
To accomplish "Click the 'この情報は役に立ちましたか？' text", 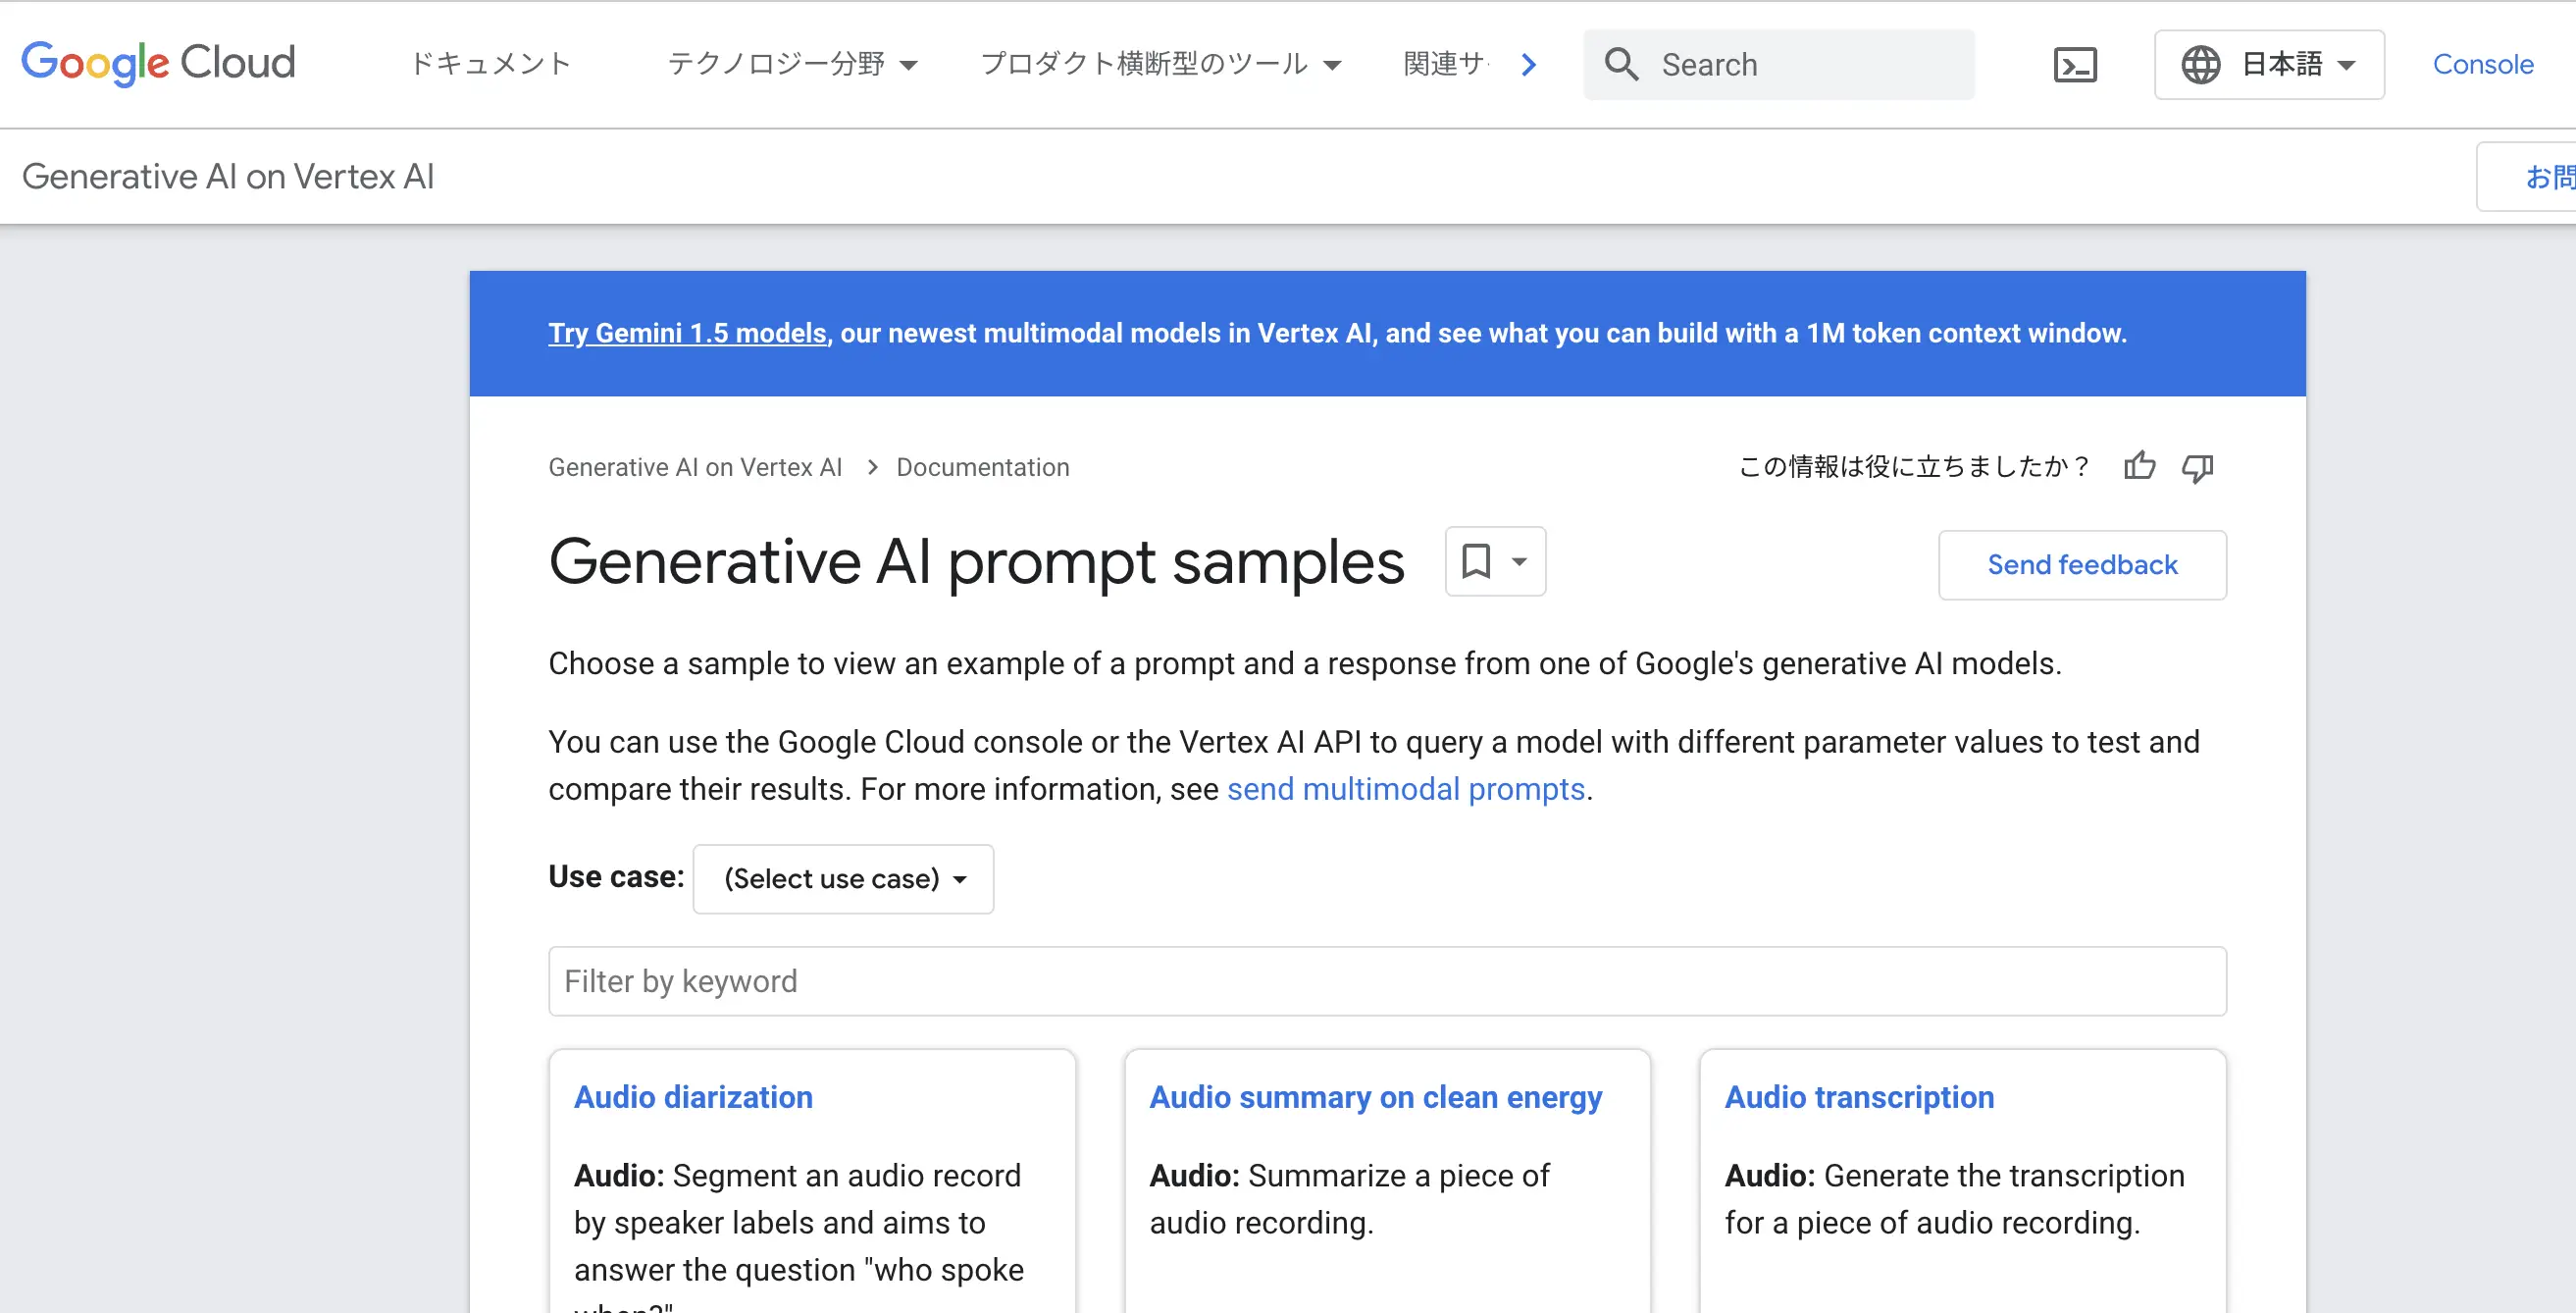I will 1915,467.
